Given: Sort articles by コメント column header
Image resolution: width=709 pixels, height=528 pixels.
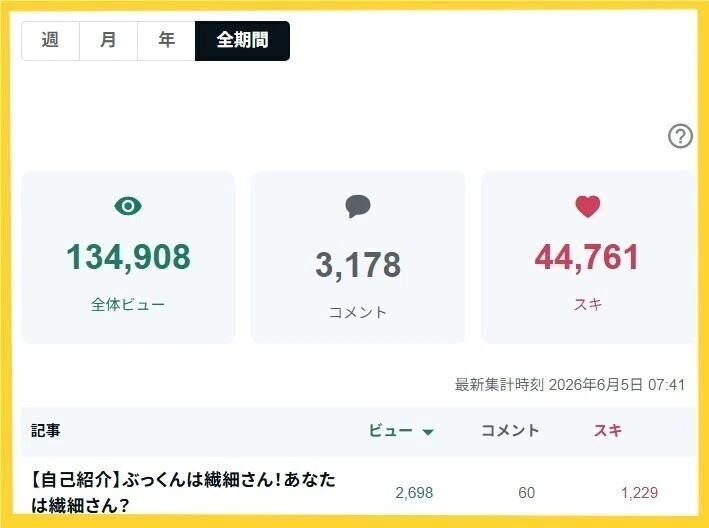Looking at the screenshot, I should click(510, 430).
